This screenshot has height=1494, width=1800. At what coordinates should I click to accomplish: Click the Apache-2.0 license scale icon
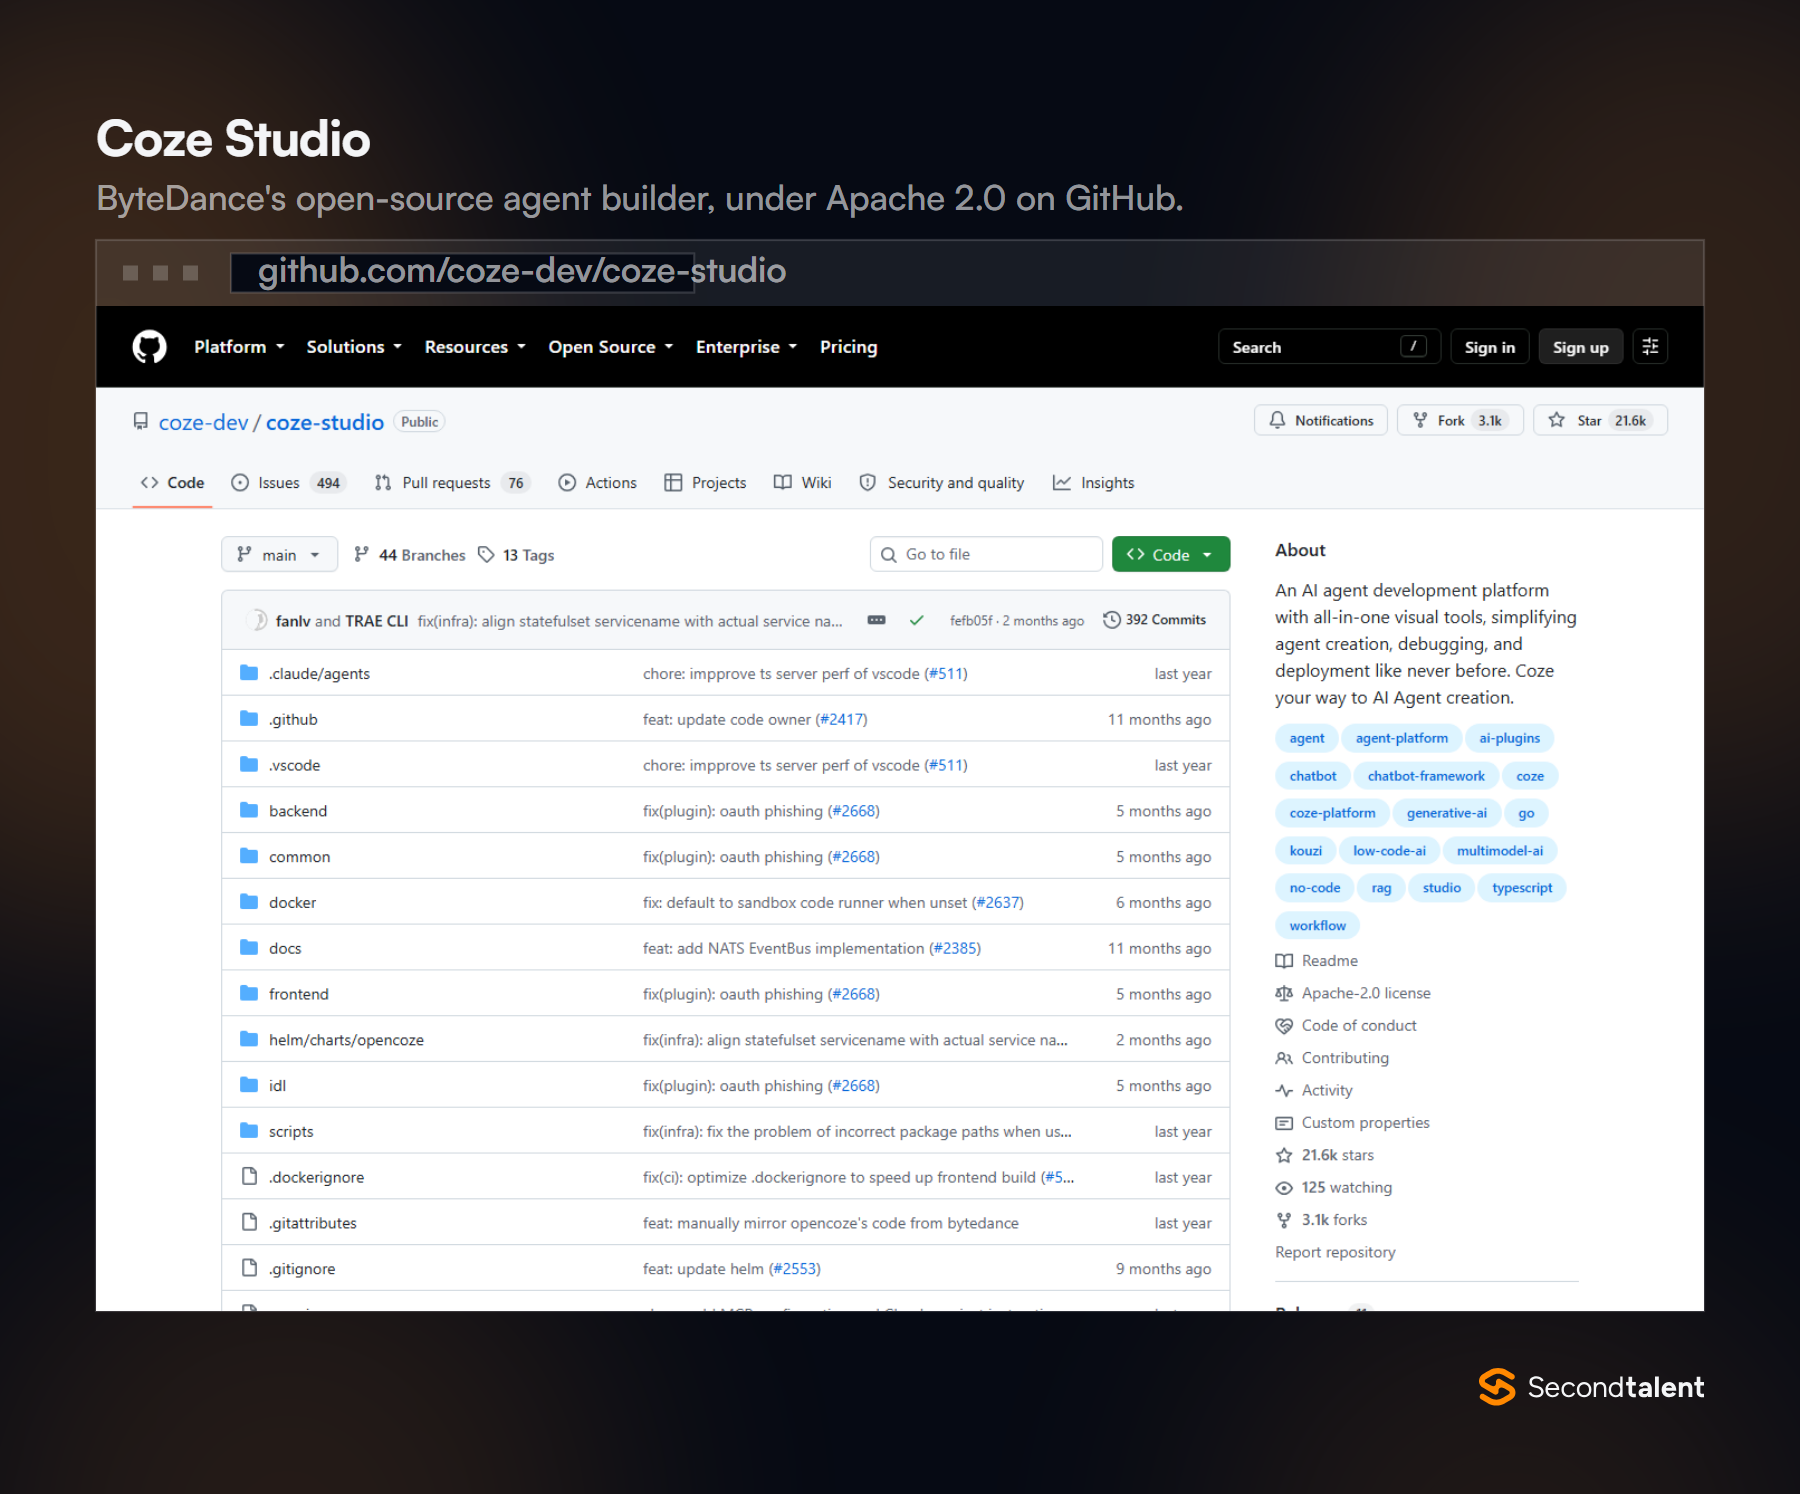point(1284,993)
